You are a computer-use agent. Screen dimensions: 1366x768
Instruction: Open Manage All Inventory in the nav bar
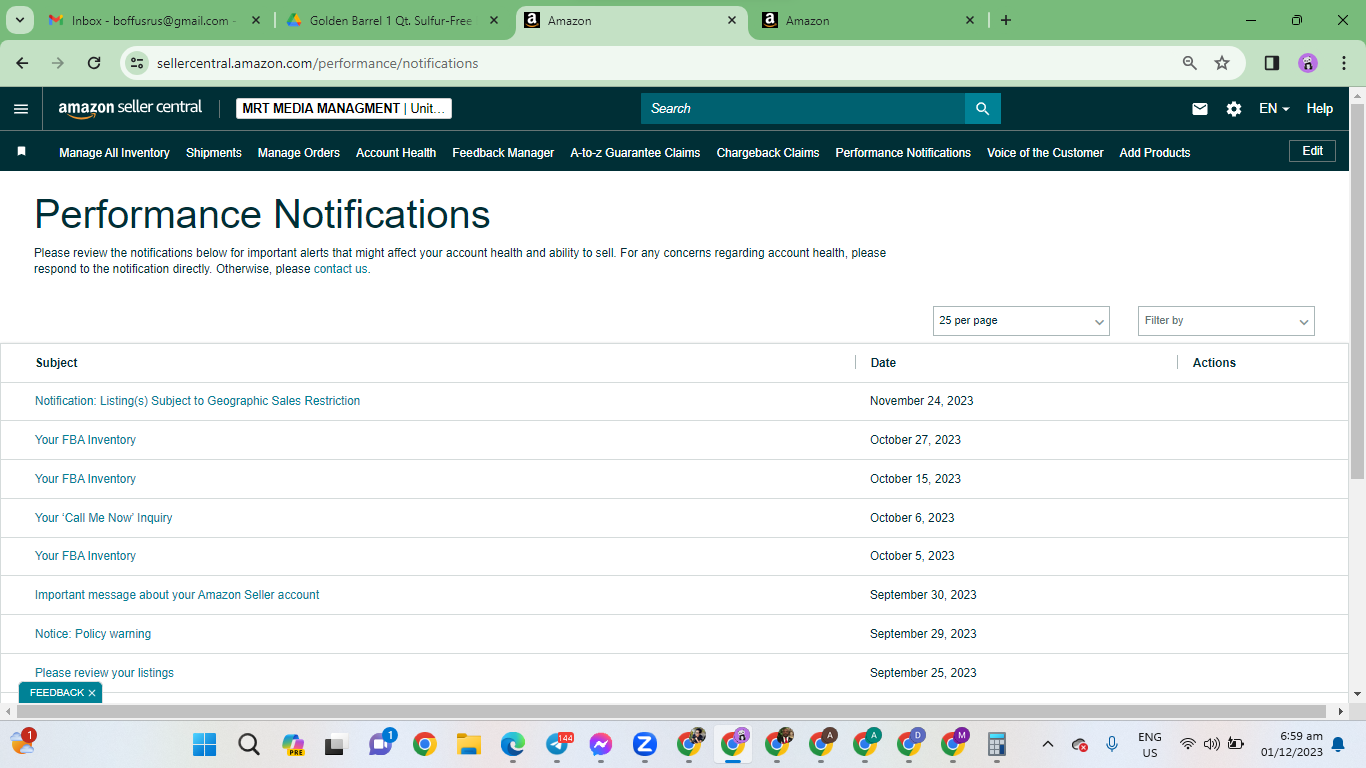tap(114, 153)
